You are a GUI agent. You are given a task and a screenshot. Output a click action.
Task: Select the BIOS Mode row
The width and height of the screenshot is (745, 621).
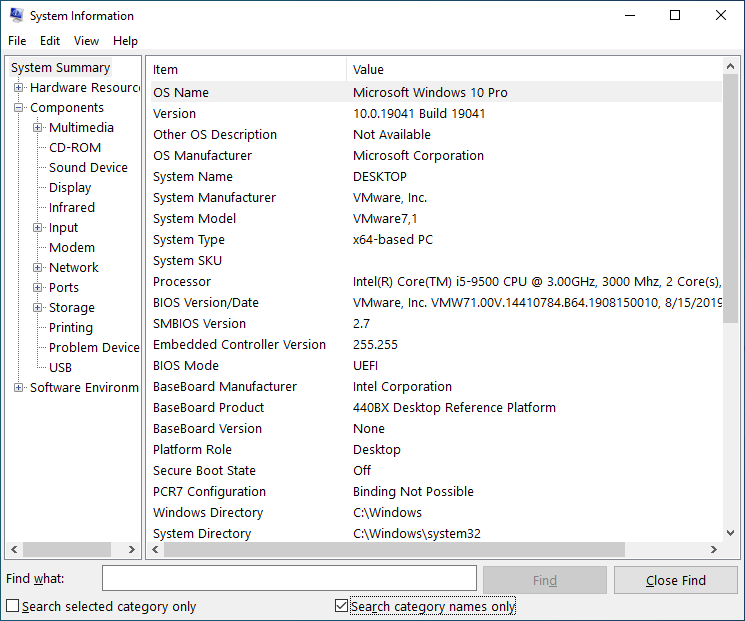coord(436,365)
